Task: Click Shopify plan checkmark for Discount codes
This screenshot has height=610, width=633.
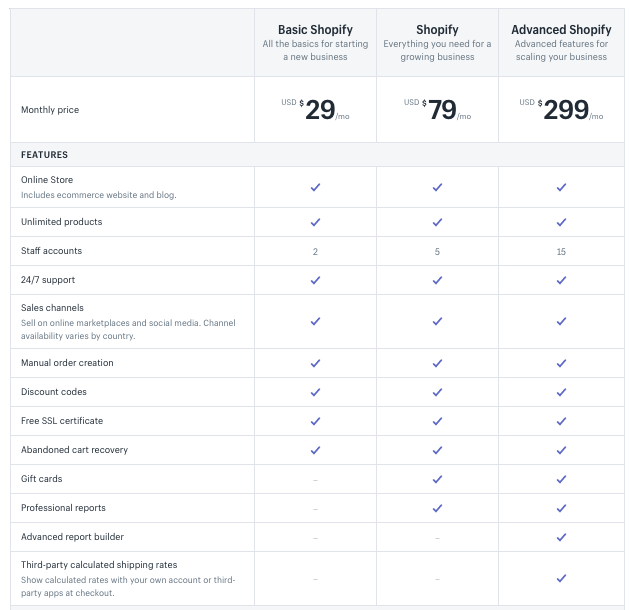Action: click(437, 392)
